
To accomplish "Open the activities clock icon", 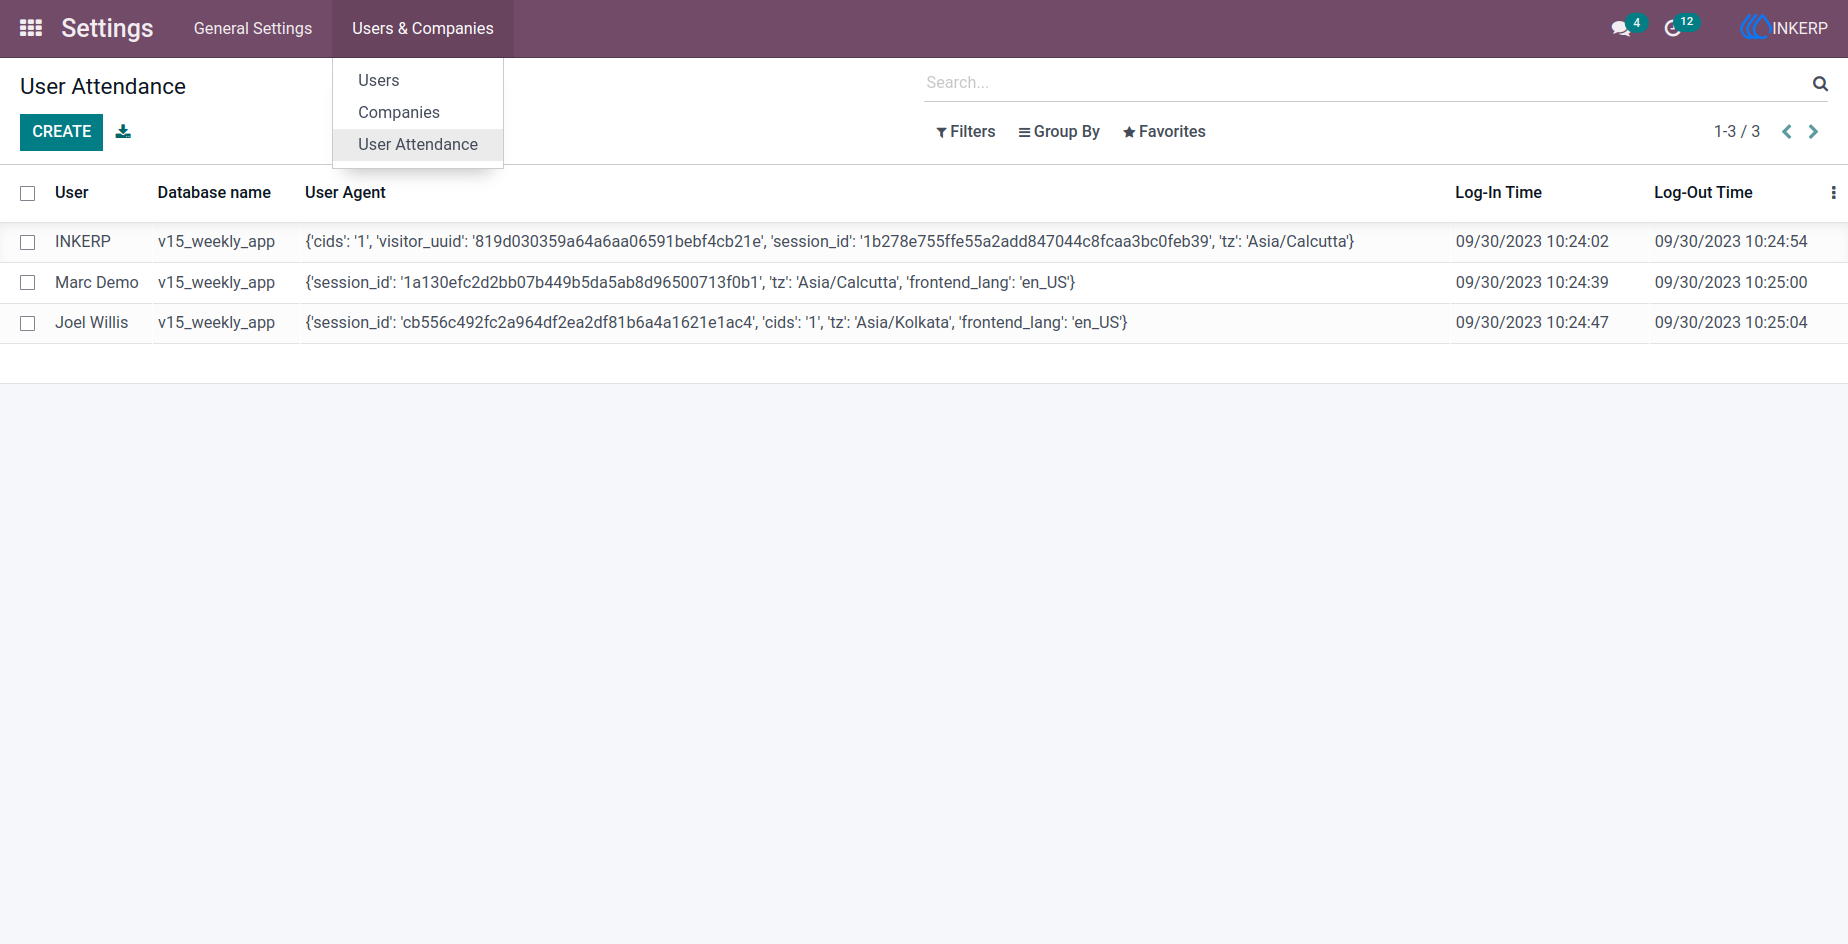I will click(1672, 29).
